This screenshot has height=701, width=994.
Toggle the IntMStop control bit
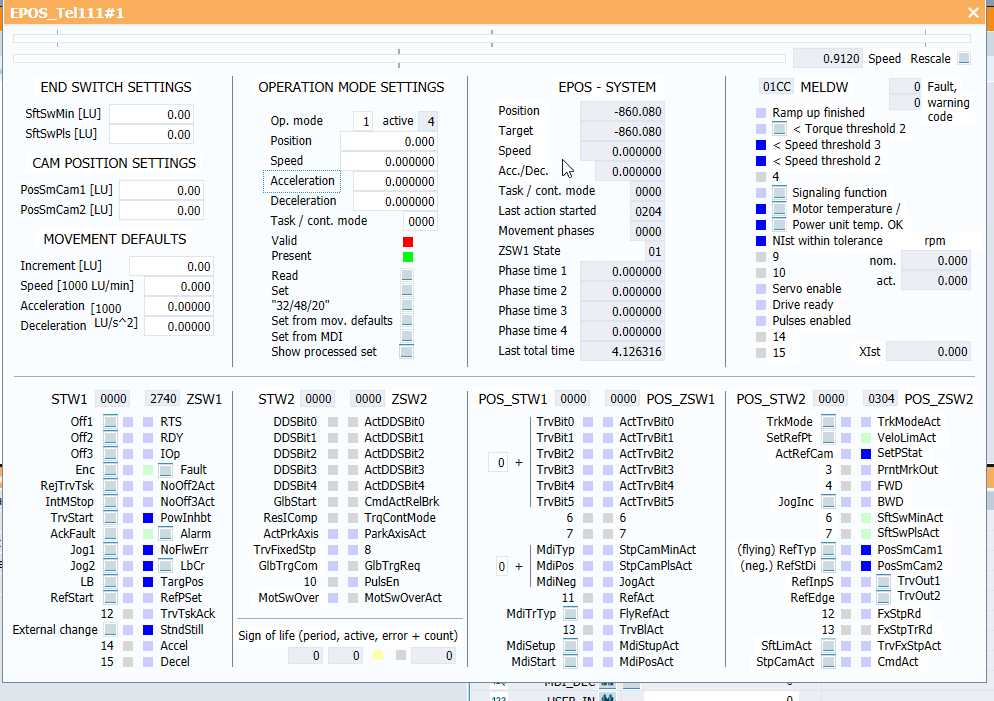[x=110, y=501]
